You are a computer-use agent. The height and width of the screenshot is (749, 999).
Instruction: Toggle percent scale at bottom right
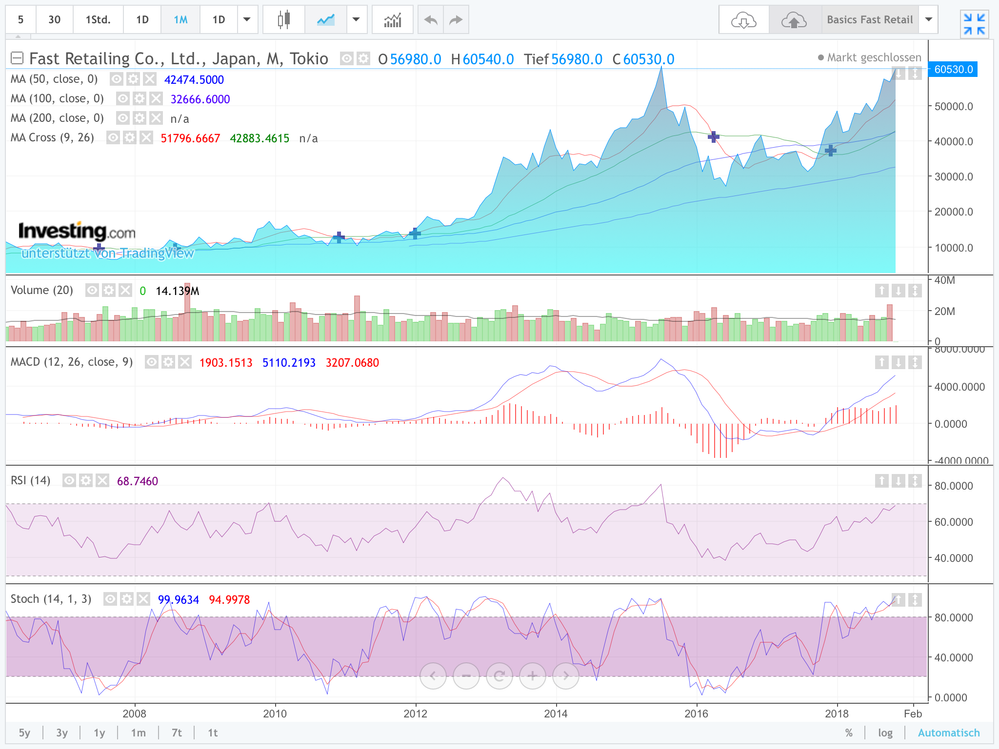[849, 733]
